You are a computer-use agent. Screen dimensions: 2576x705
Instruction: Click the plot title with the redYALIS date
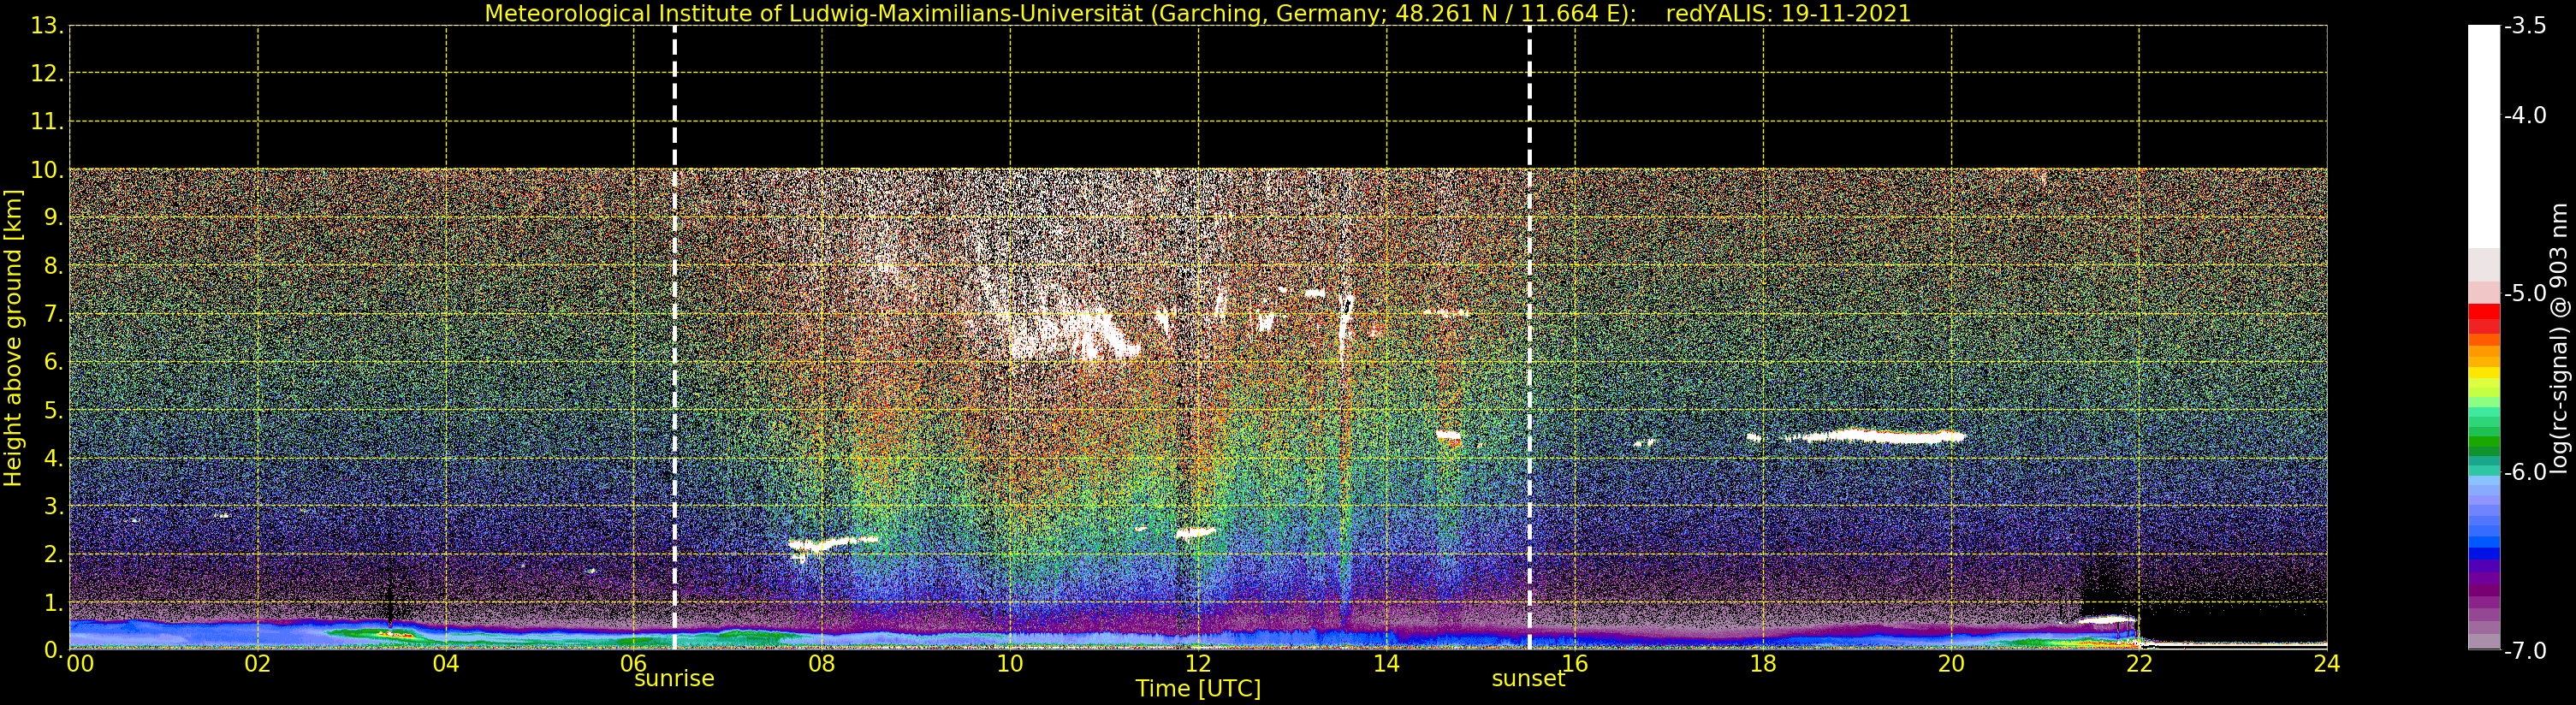coord(1197,14)
